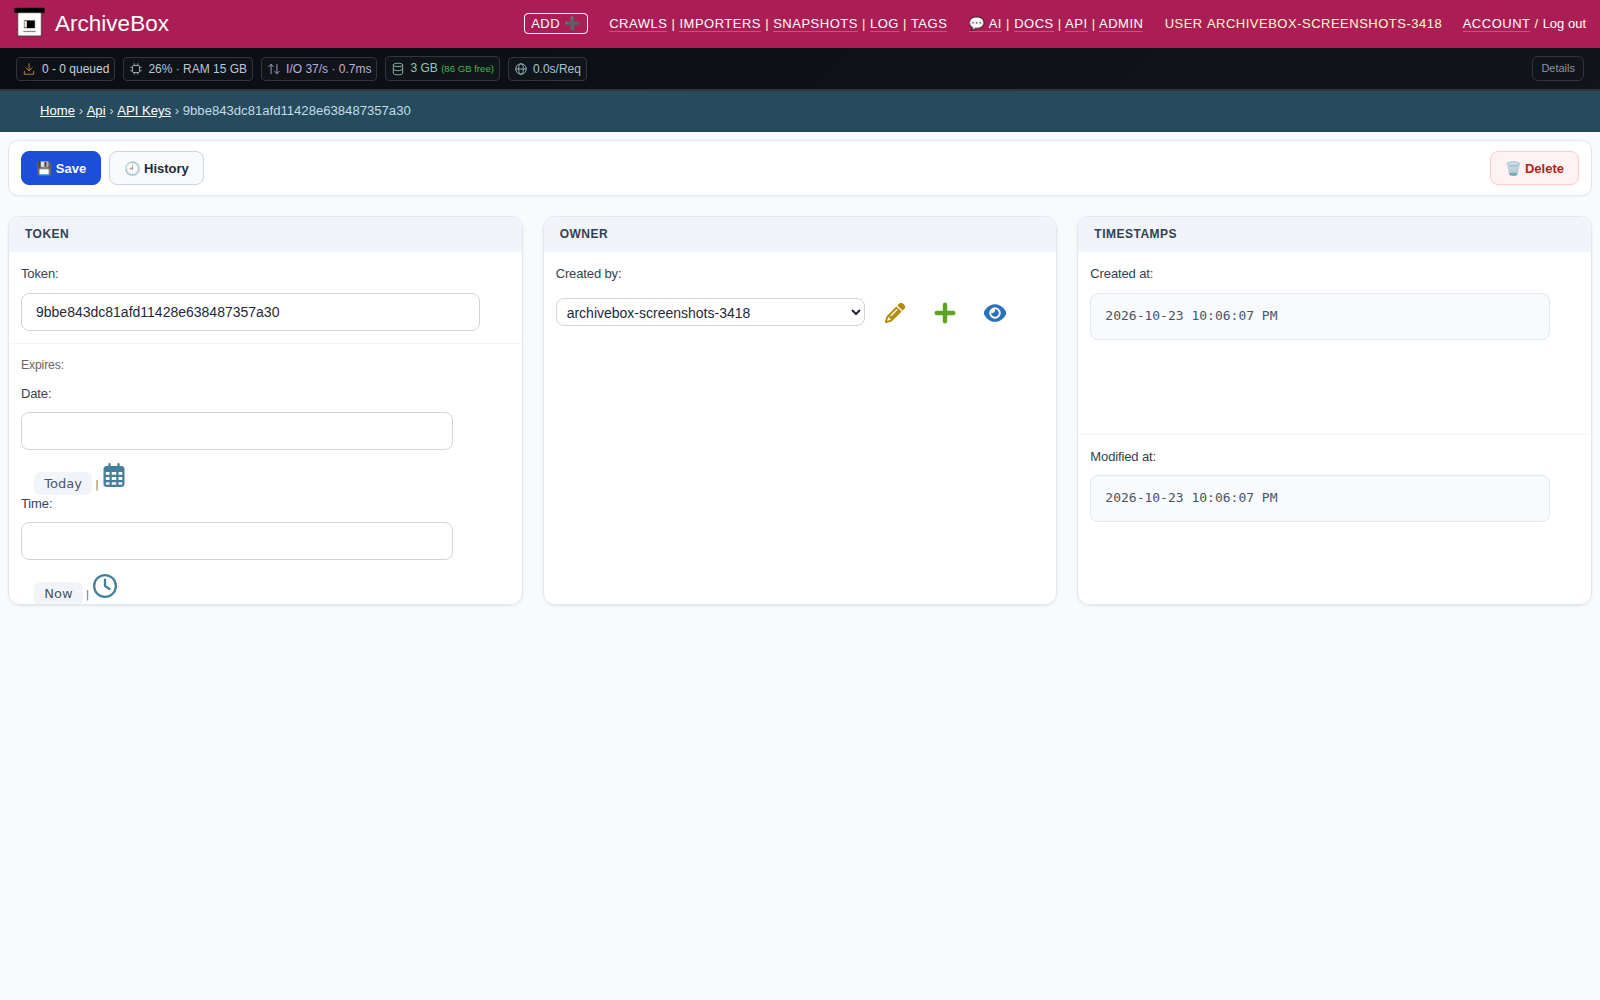Image resolution: width=1600 pixels, height=1000 pixels.
Task: Set expiry time with Now shortcut
Action: 58,593
